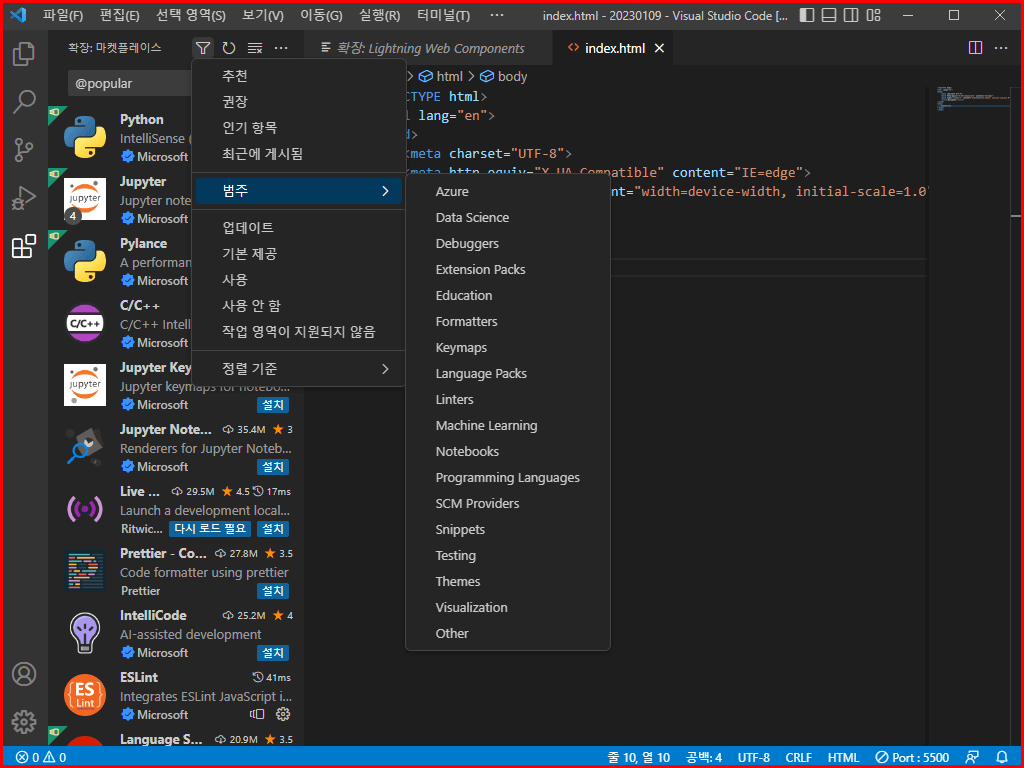Viewport: 1024px width, 768px height.
Task: Open ESLint manage gear icon
Action: point(283,714)
